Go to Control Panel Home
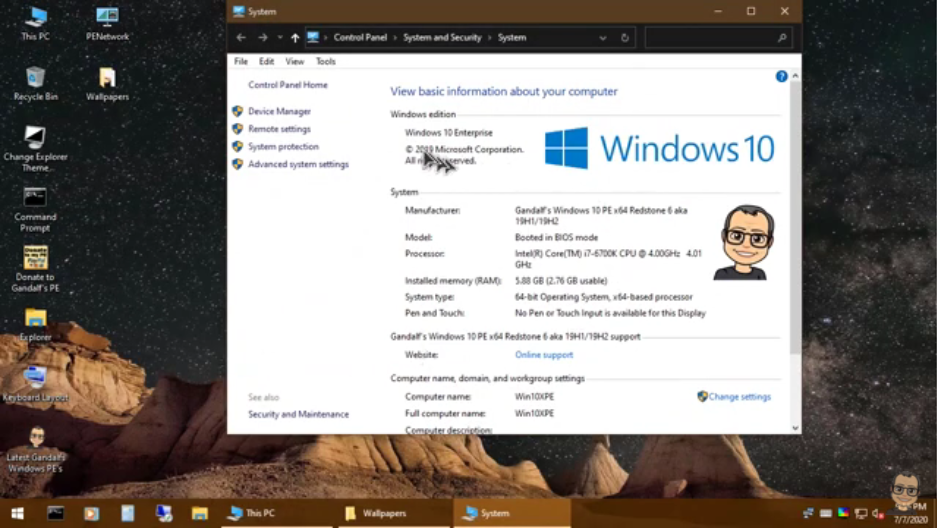Screen dimensions: 937x528 (x=288, y=85)
